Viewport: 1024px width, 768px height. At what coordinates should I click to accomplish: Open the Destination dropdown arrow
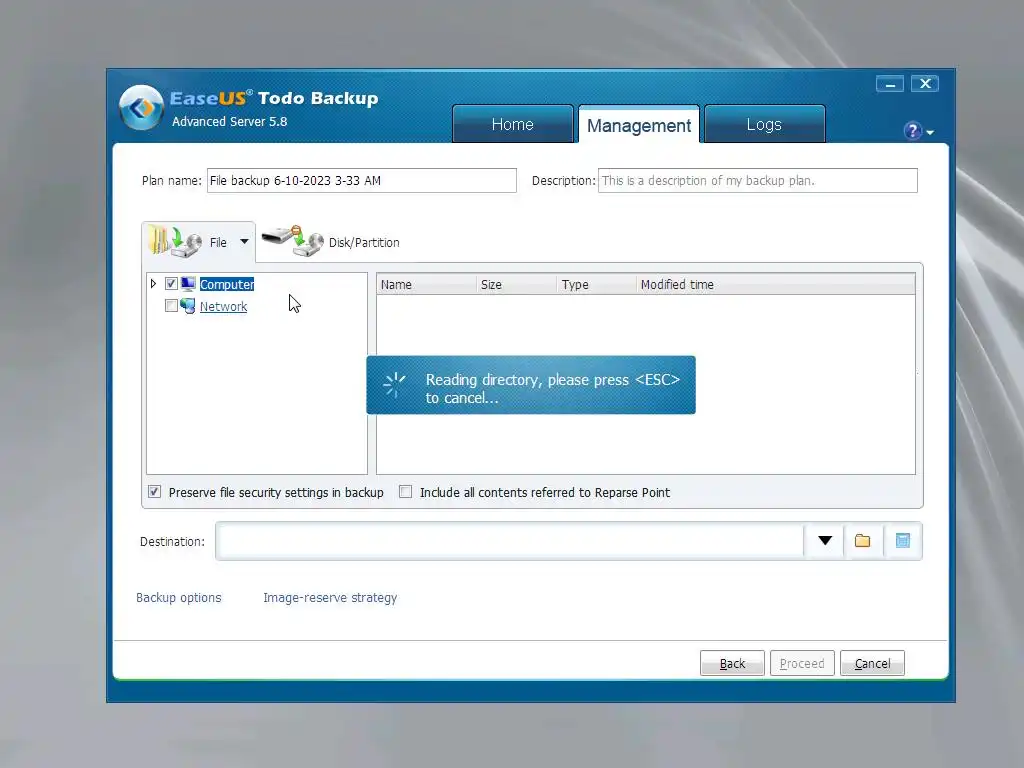[825, 541]
